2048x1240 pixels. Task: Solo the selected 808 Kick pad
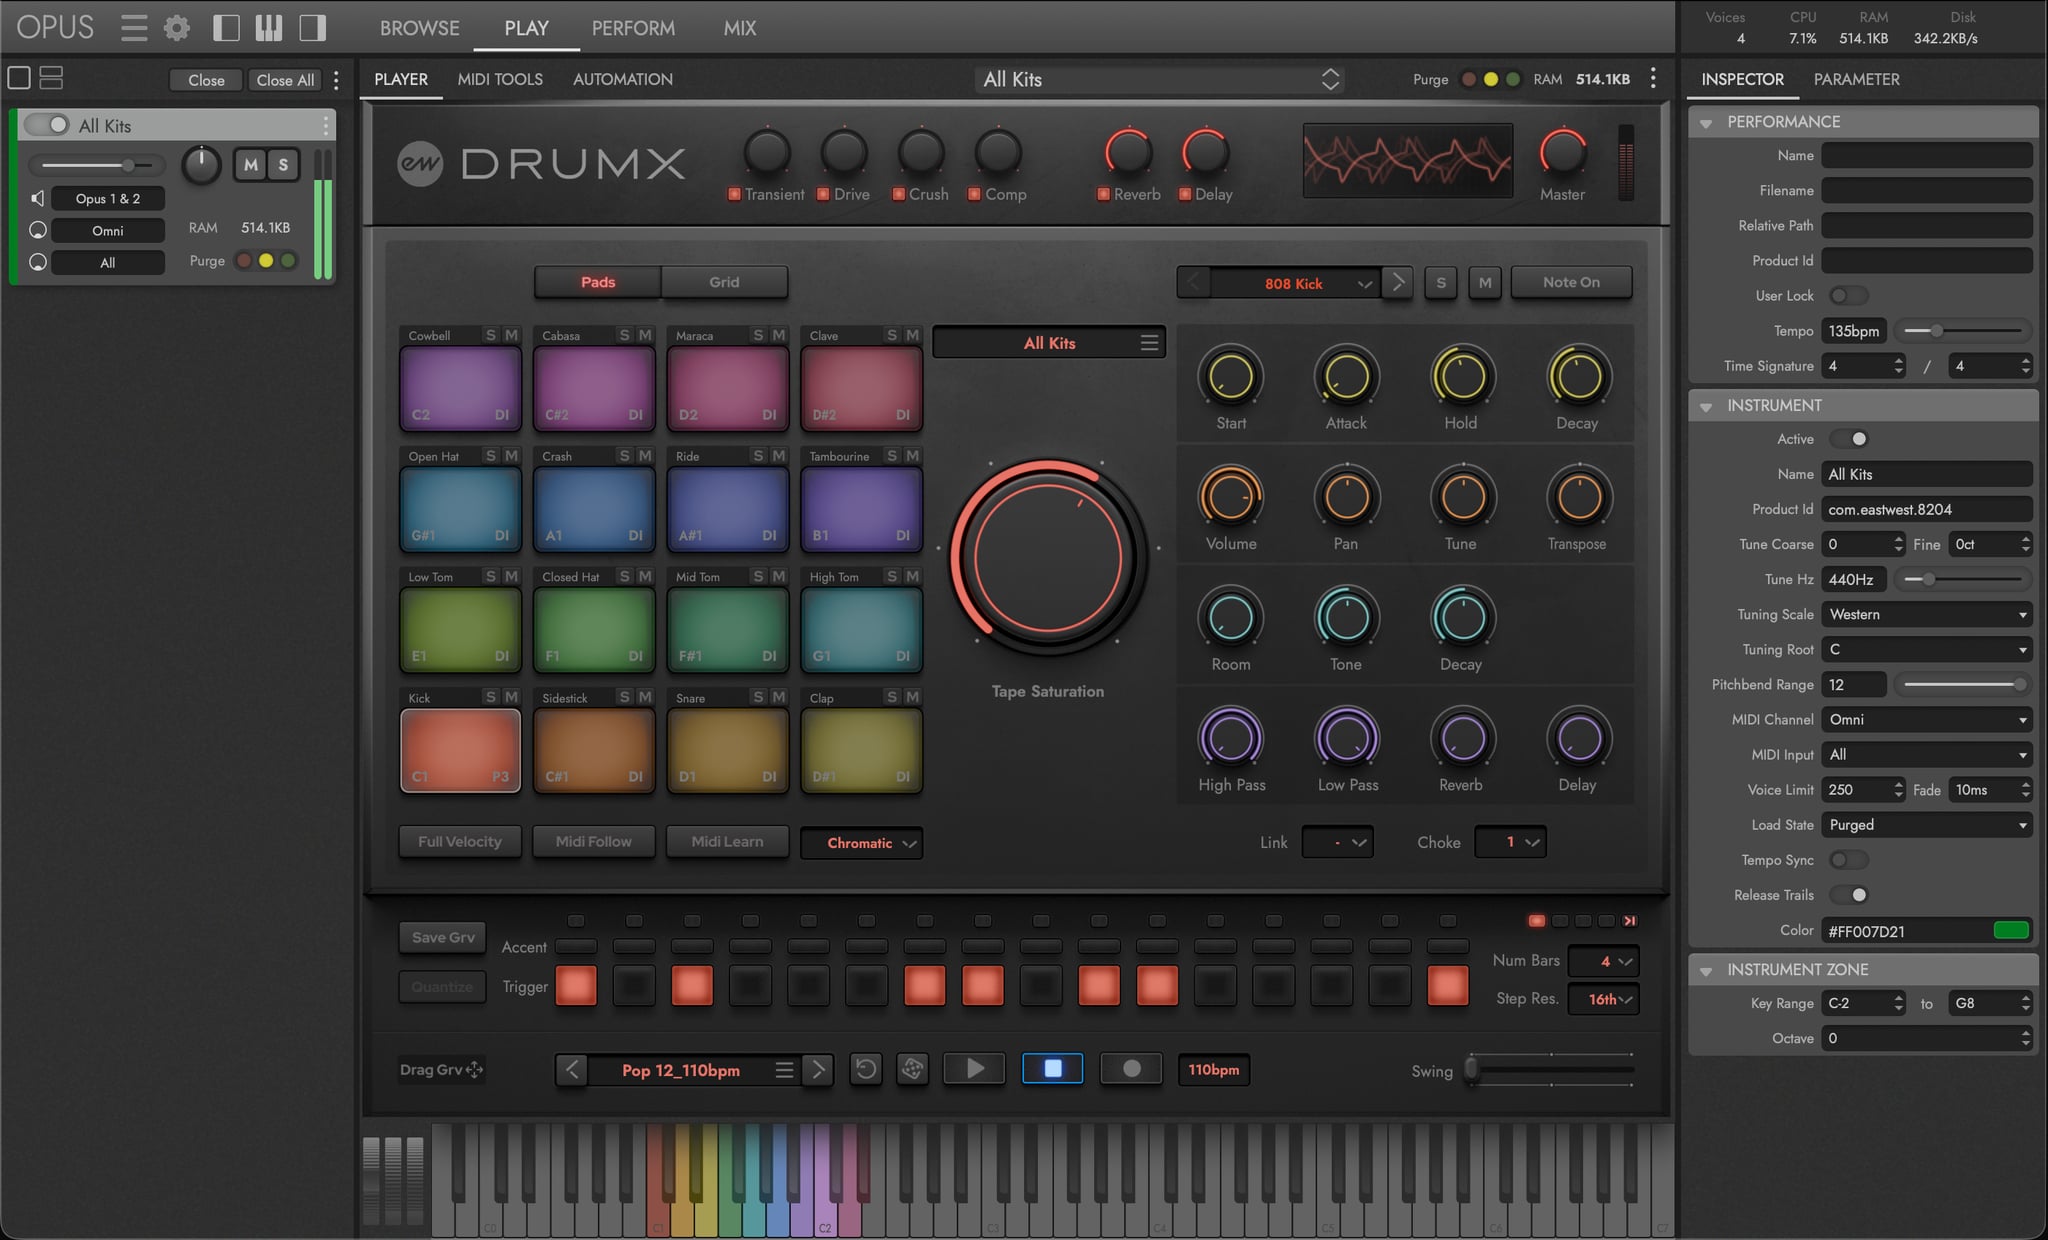(1441, 283)
